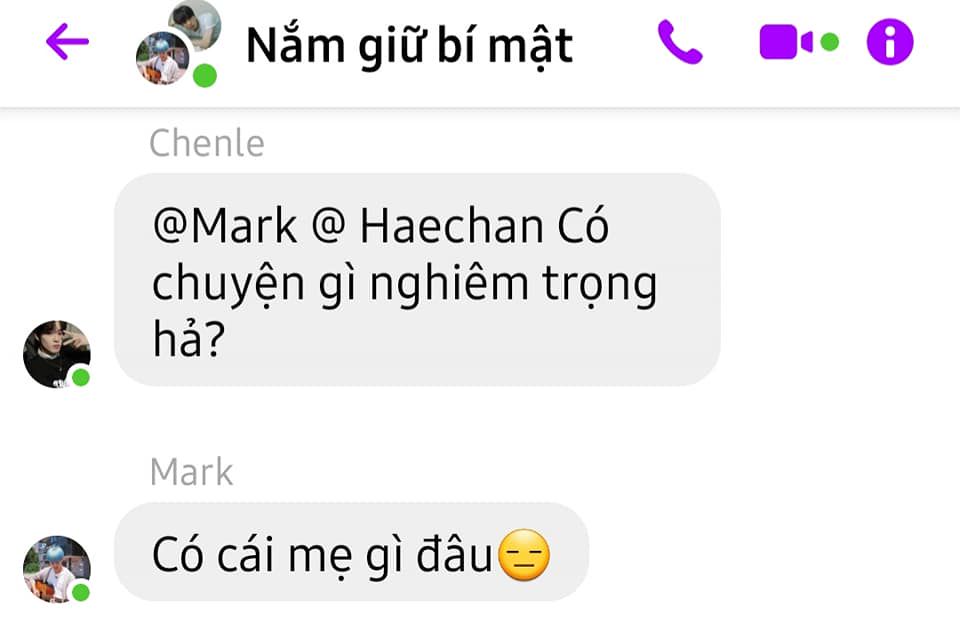Start a video call with camera icon
This screenshot has height=621, width=960.
pos(786,42)
